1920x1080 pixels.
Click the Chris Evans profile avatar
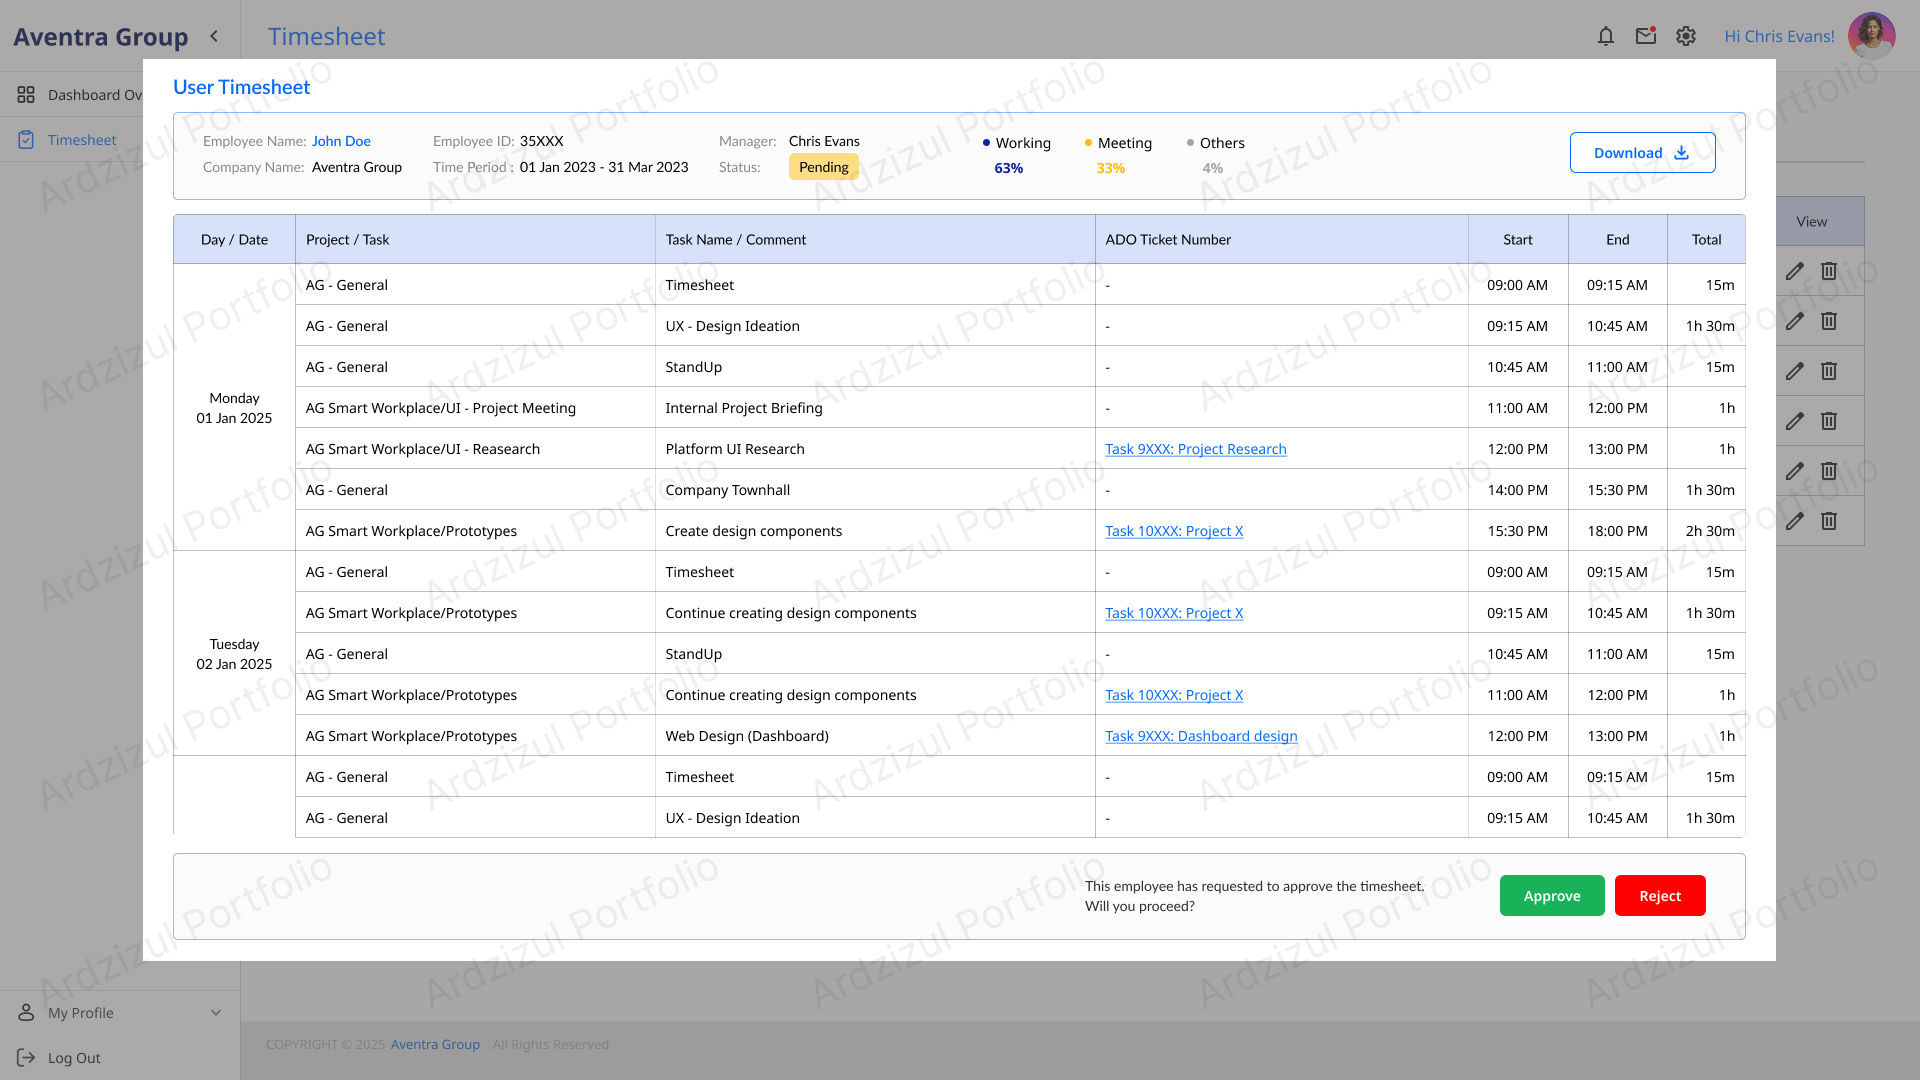tap(1871, 36)
